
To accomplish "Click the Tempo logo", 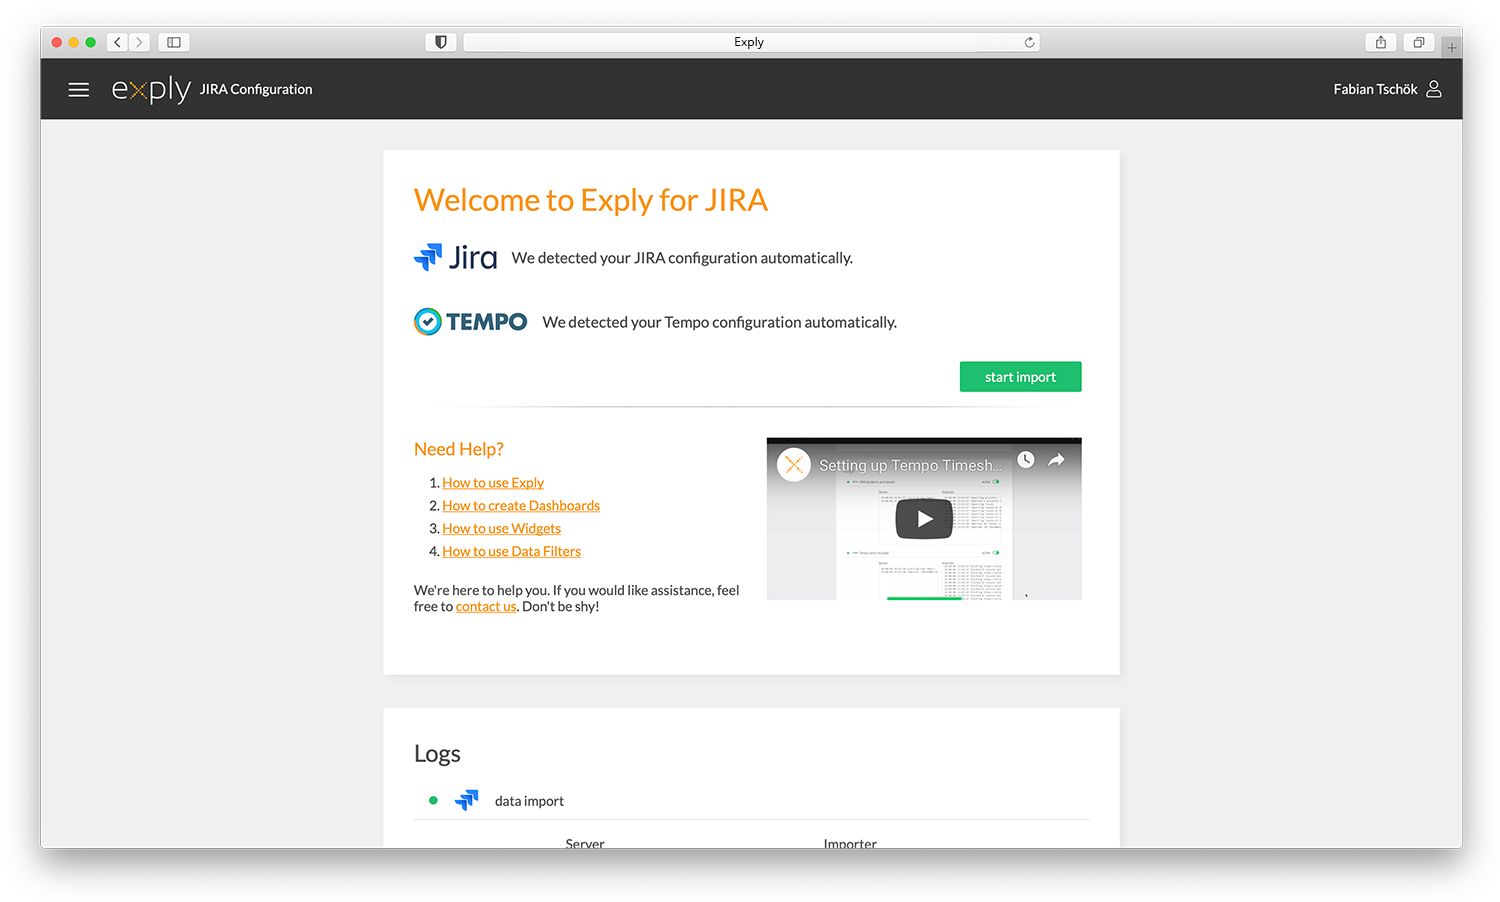I will pyautogui.click(x=470, y=321).
